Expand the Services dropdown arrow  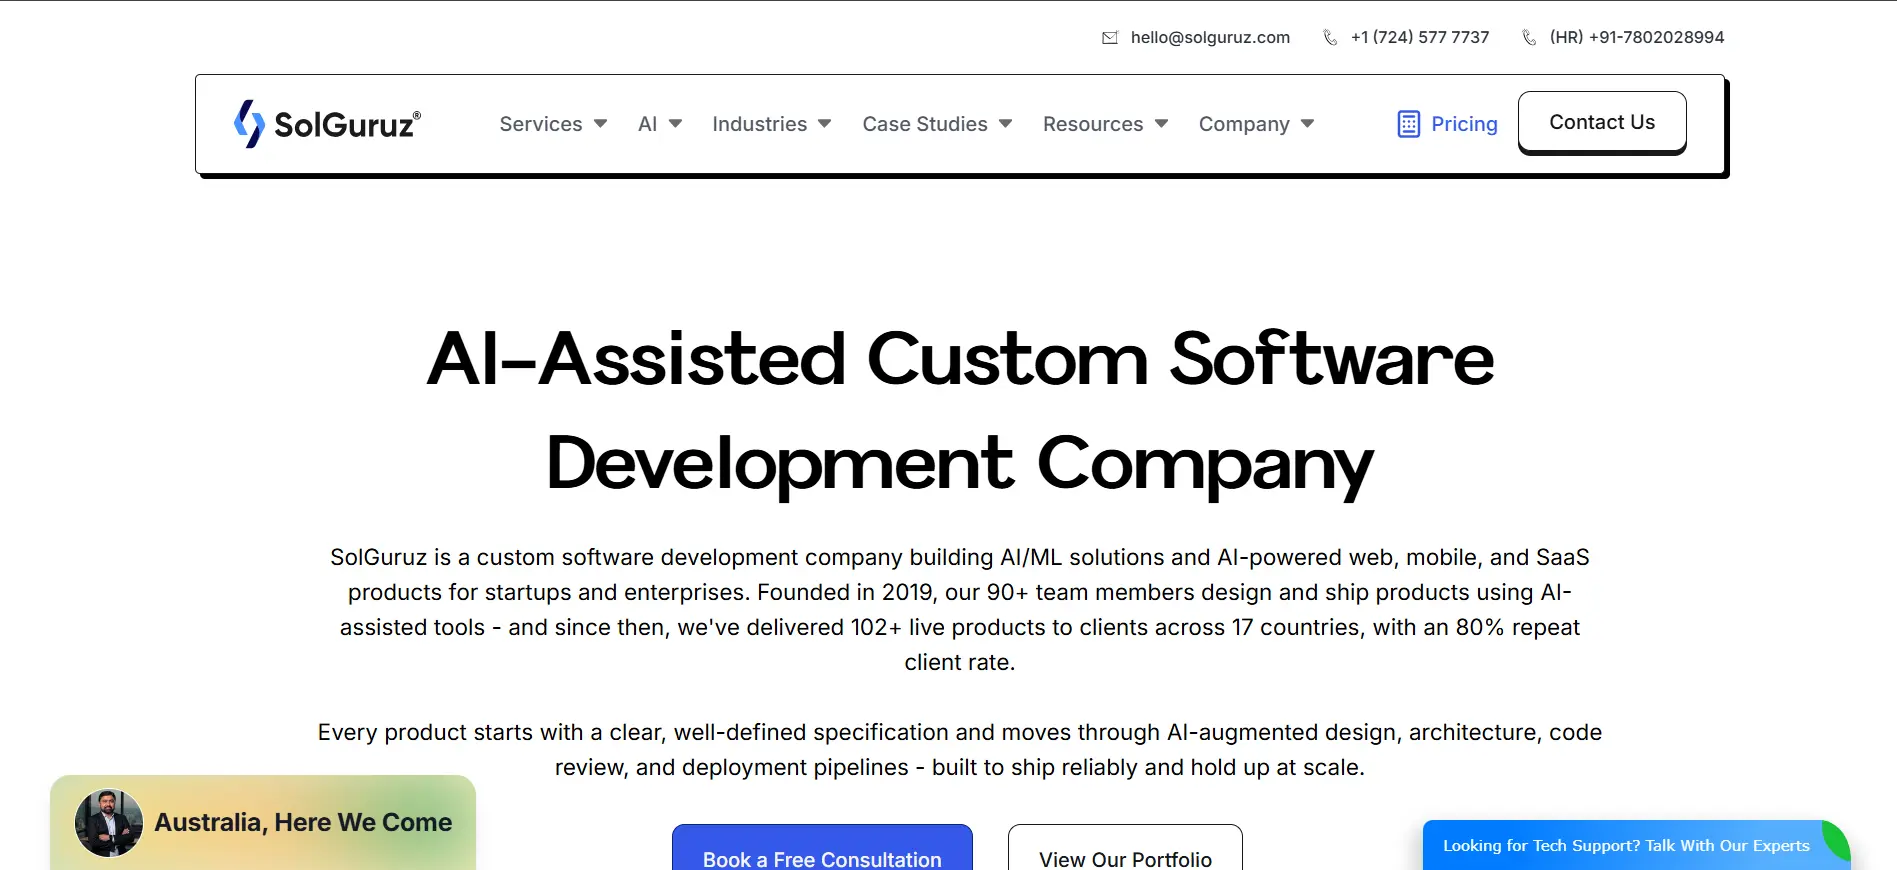pos(601,124)
